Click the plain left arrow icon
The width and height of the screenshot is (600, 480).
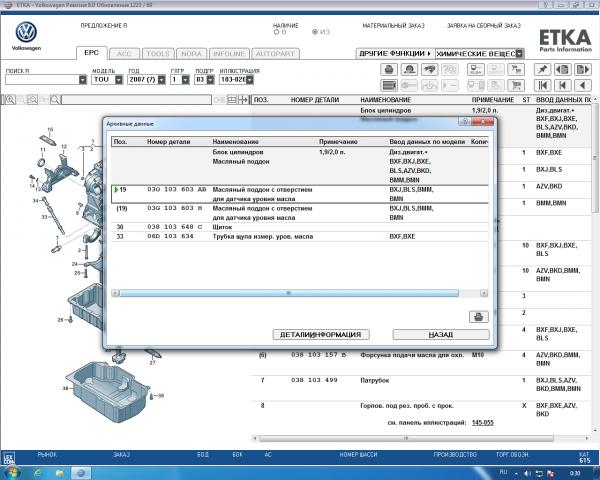tap(583, 85)
